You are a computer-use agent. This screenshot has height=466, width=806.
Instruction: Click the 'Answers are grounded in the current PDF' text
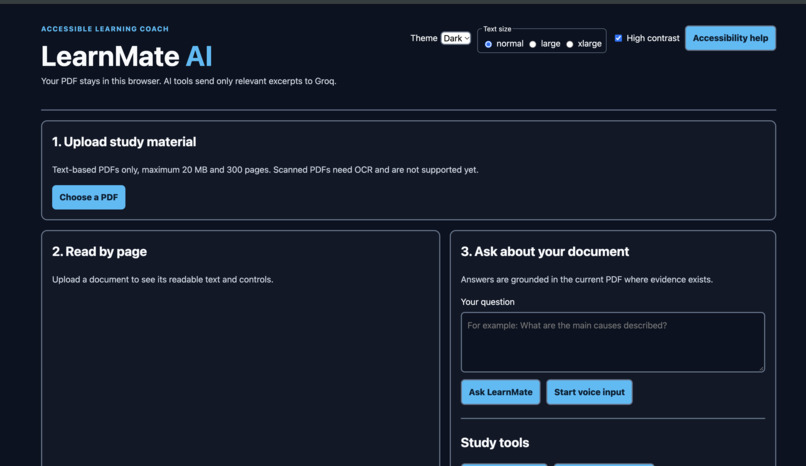587,279
